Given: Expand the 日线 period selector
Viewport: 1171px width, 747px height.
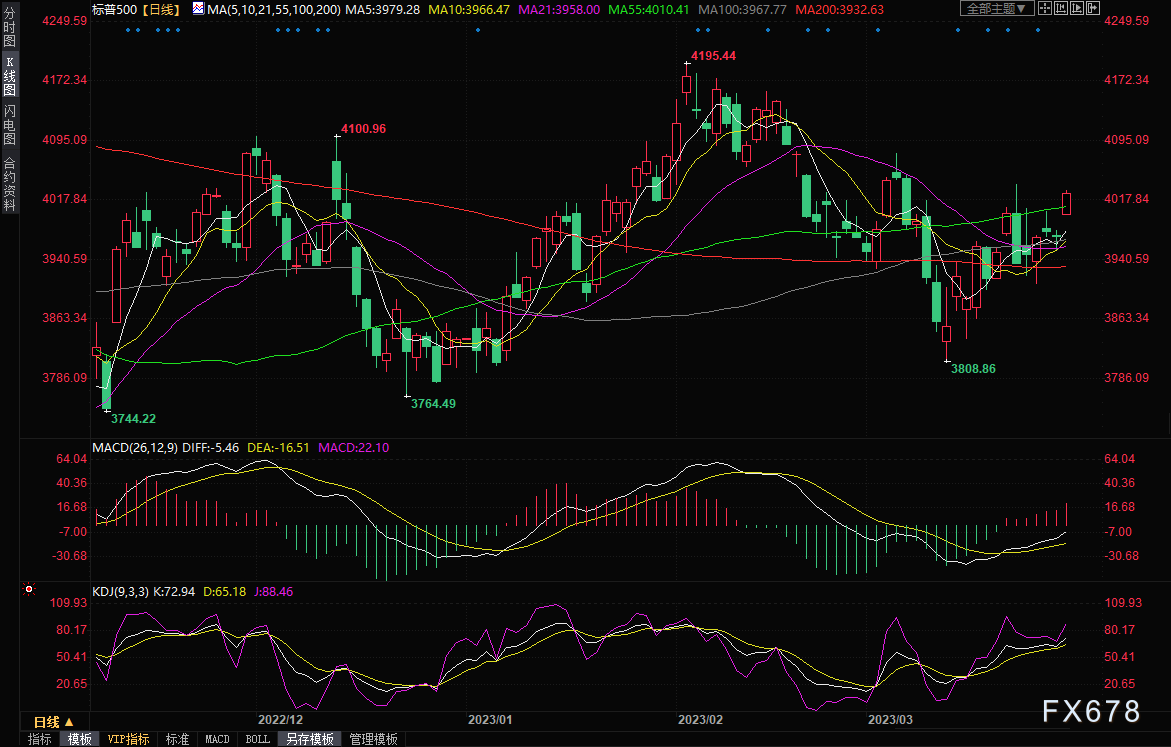Looking at the screenshot, I should point(53,722).
